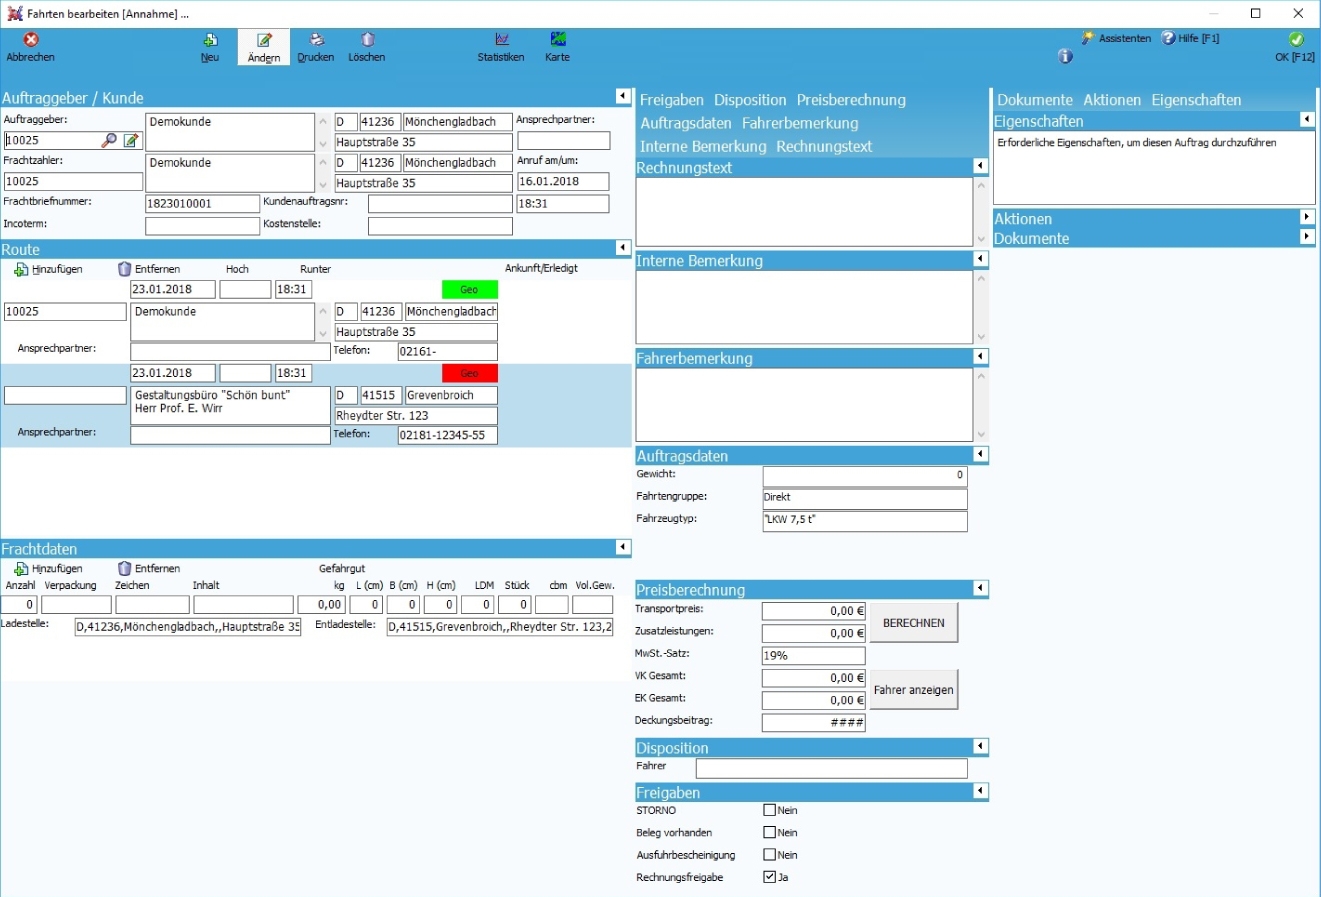The height and width of the screenshot is (897, 1321).
Task: Open the Dokumente link at top right
Action: click(1035, 100)
